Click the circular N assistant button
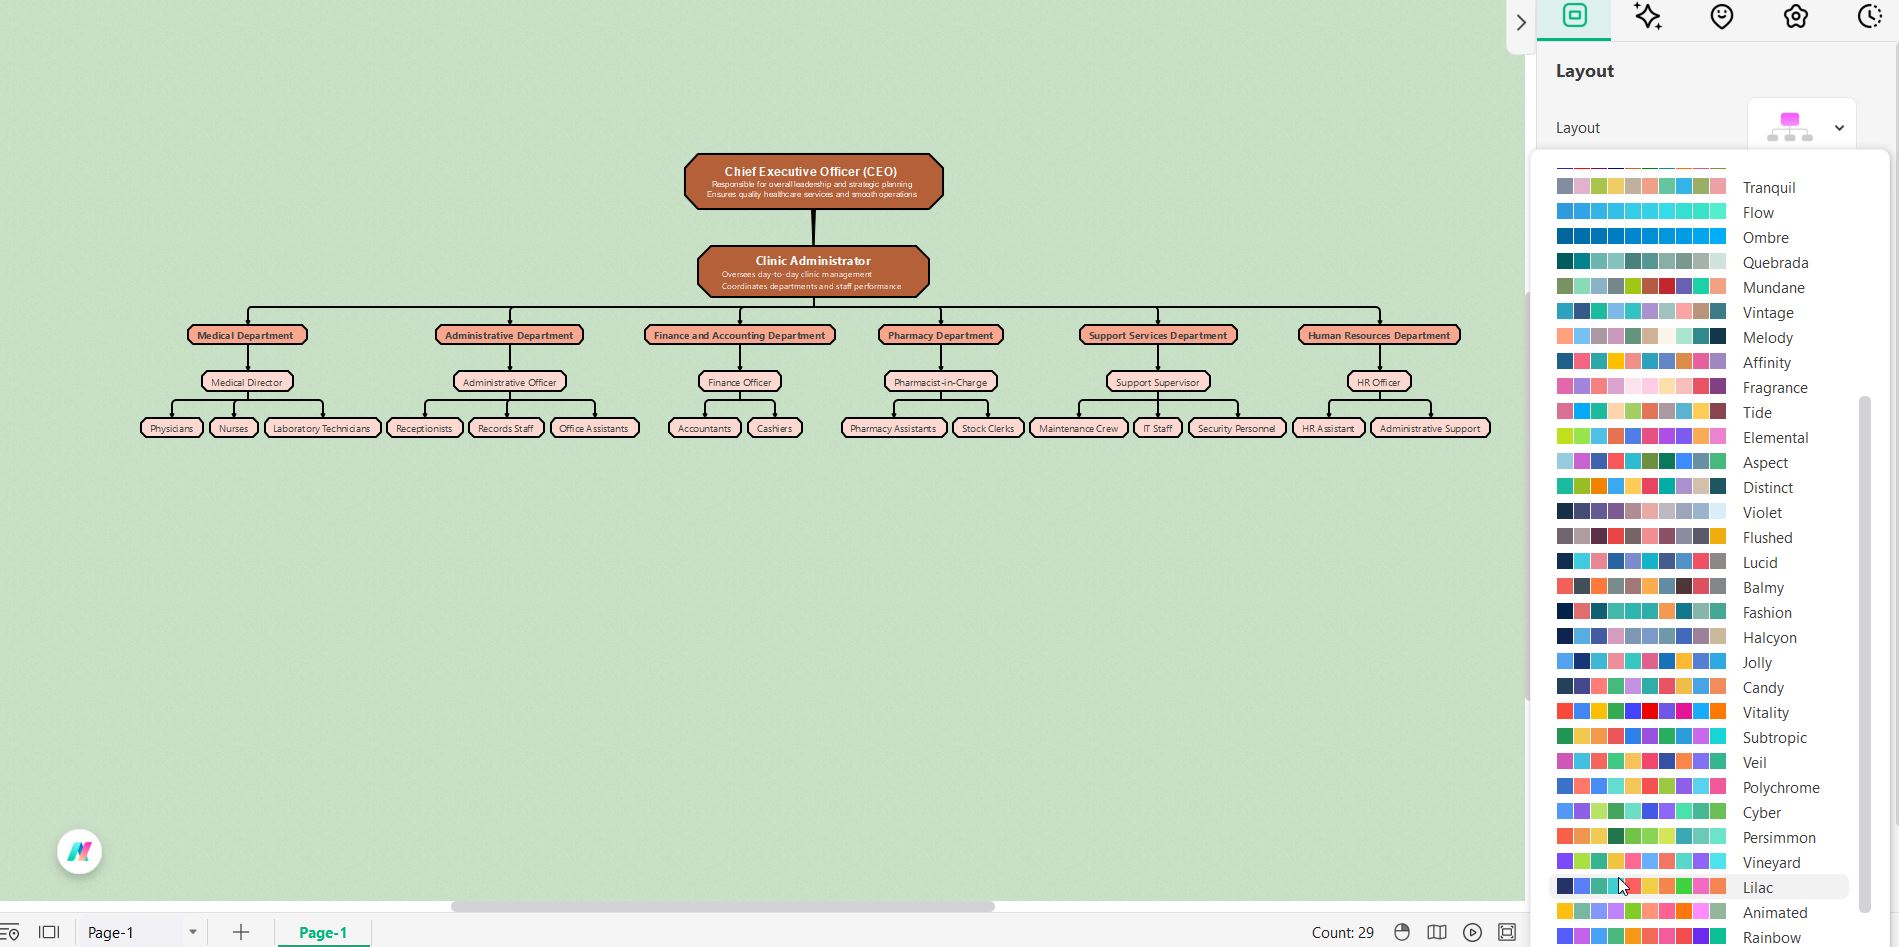 [79, 851]
